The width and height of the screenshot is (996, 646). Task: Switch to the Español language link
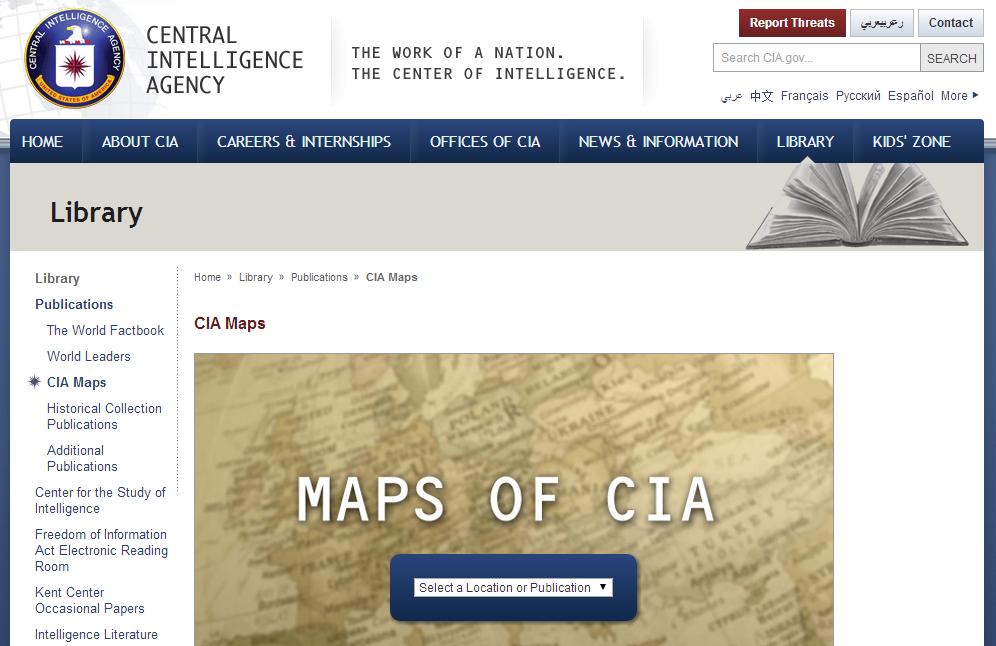click(911, 96)
